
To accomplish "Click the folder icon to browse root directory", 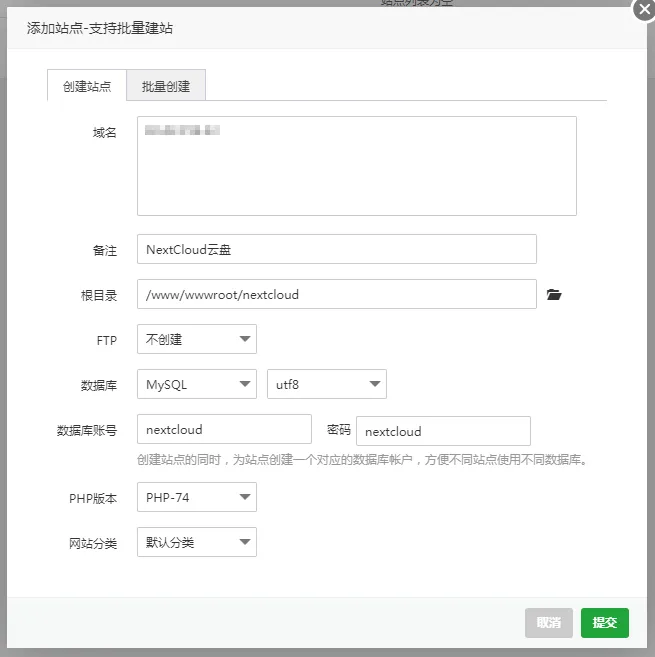I will (x=554, y=295).
